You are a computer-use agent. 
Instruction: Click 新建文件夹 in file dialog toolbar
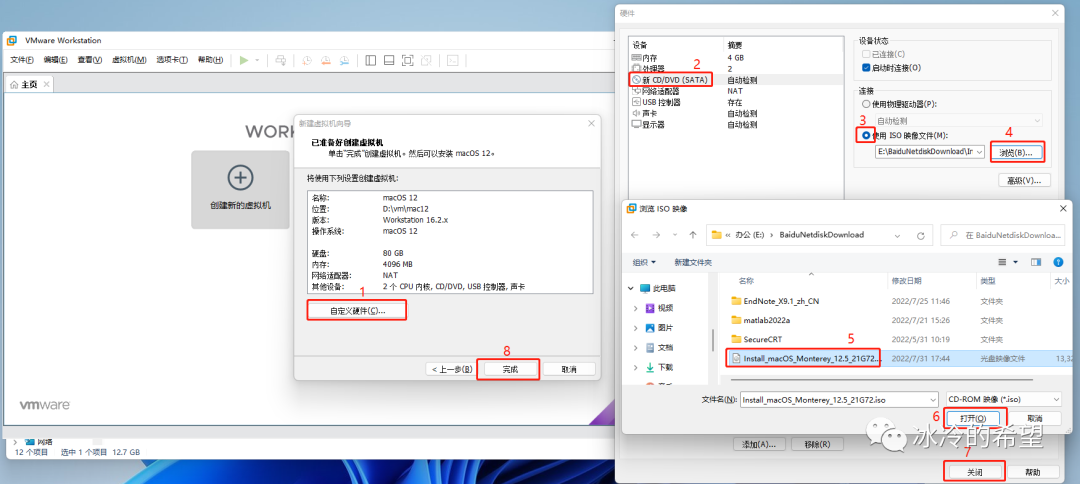(693, 262)
